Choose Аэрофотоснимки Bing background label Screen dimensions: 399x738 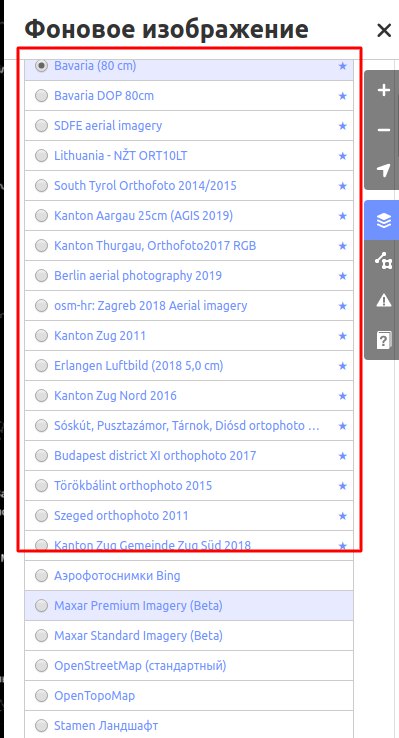tap(117, 576)
